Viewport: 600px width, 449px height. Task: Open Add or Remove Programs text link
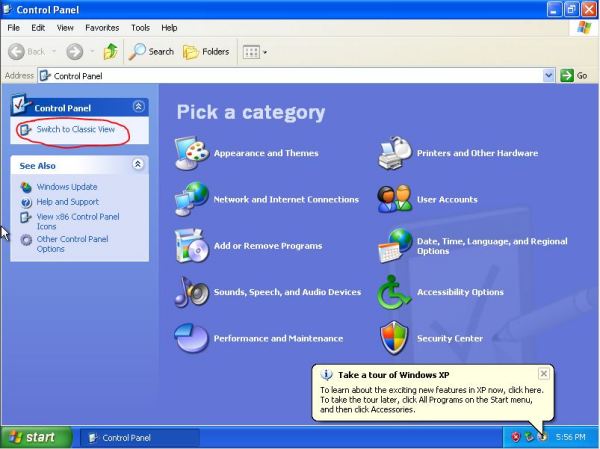pos(268,246)
